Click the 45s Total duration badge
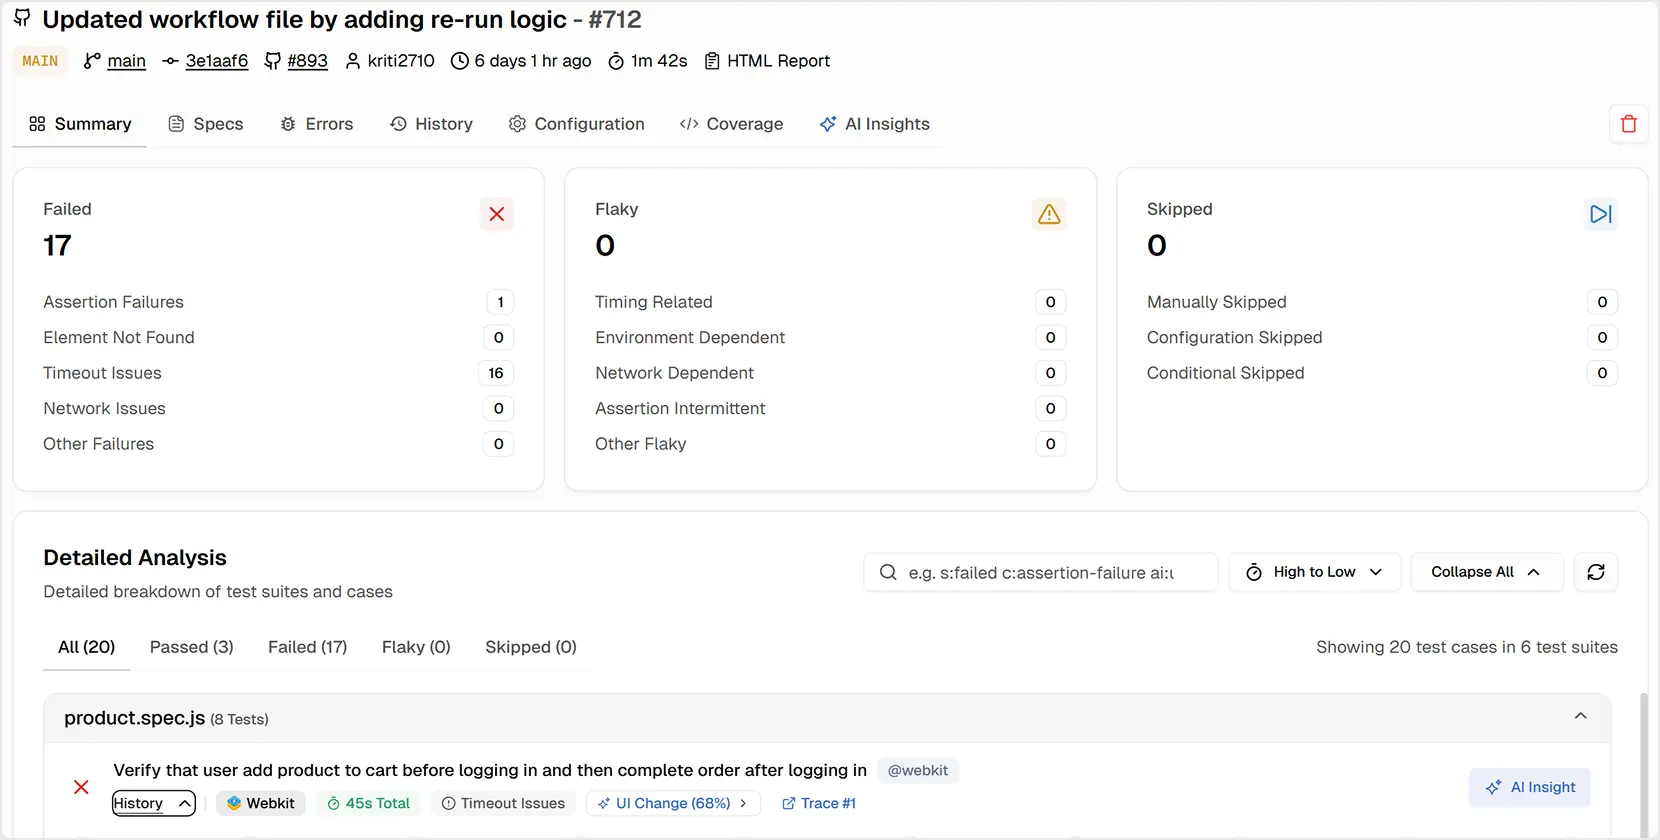1660x840 pixels. (369, 803)
